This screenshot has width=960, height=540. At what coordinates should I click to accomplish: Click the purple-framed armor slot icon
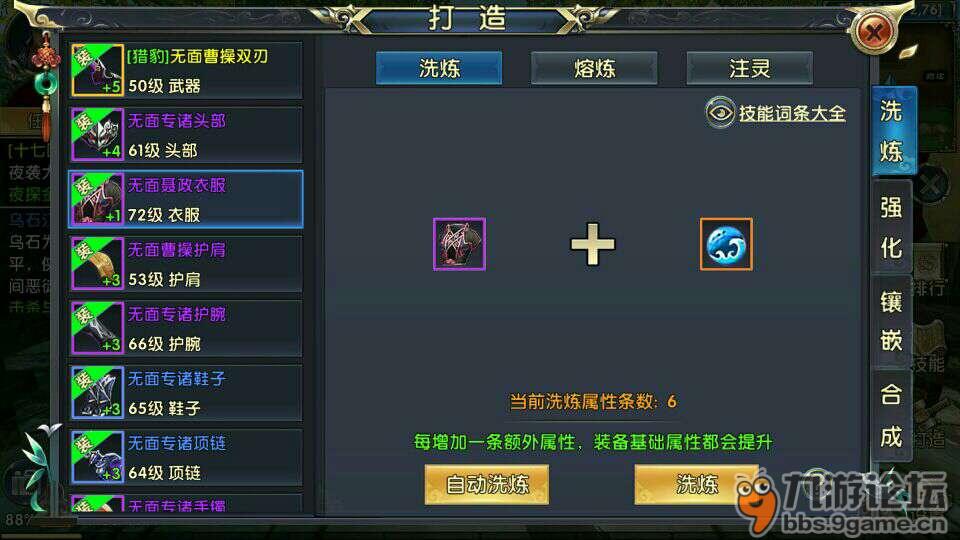[x=459, y=244]
